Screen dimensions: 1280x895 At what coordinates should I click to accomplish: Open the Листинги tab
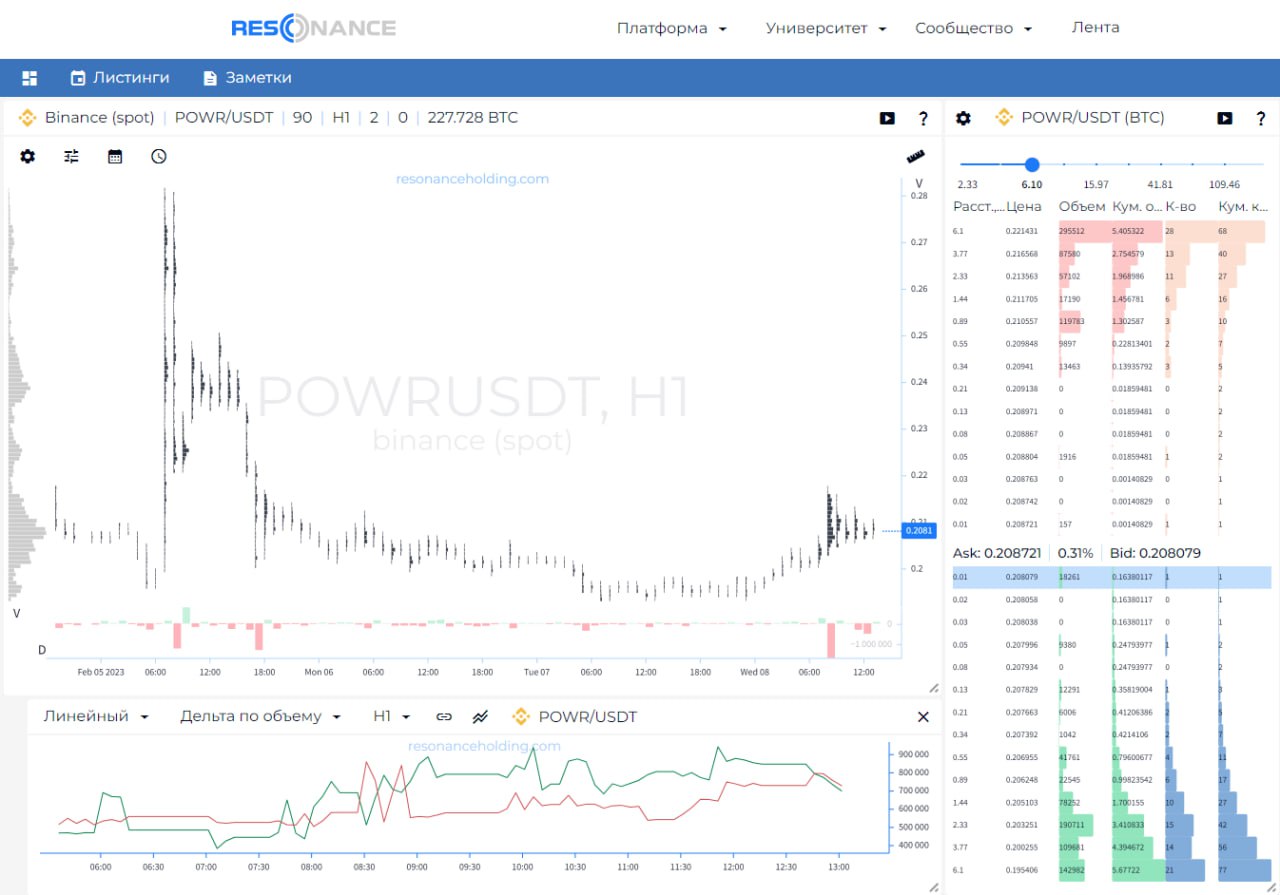[119, 77]
